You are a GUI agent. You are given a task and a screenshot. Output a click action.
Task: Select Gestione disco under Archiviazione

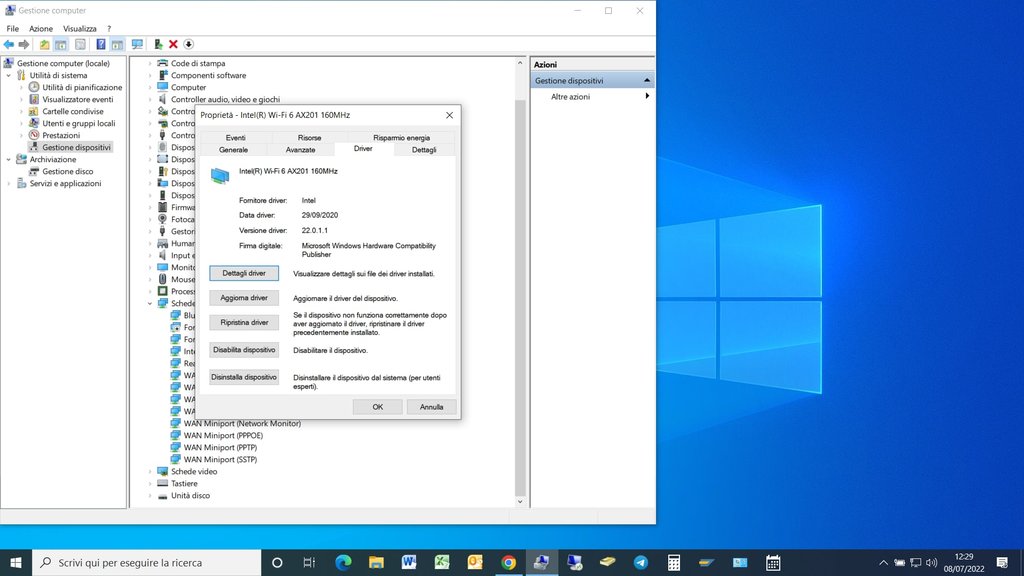pos(67,172)
